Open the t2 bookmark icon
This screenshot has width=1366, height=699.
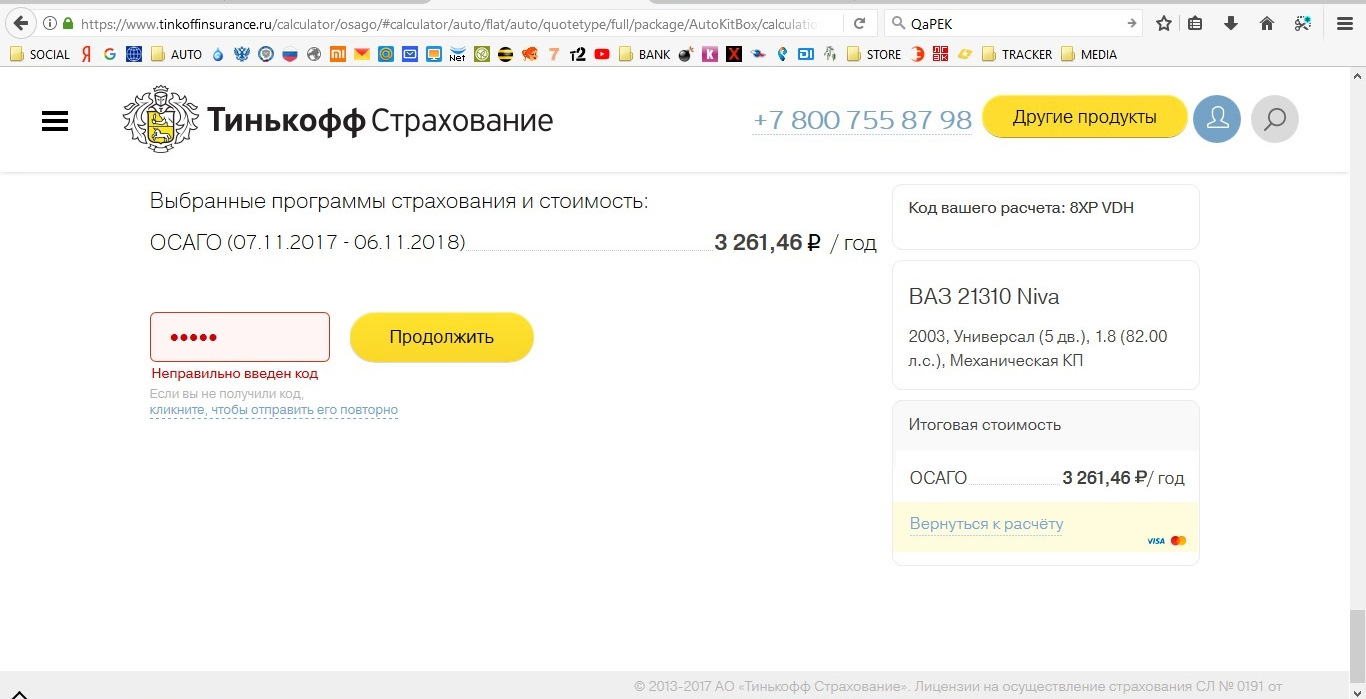coord(577,55)
